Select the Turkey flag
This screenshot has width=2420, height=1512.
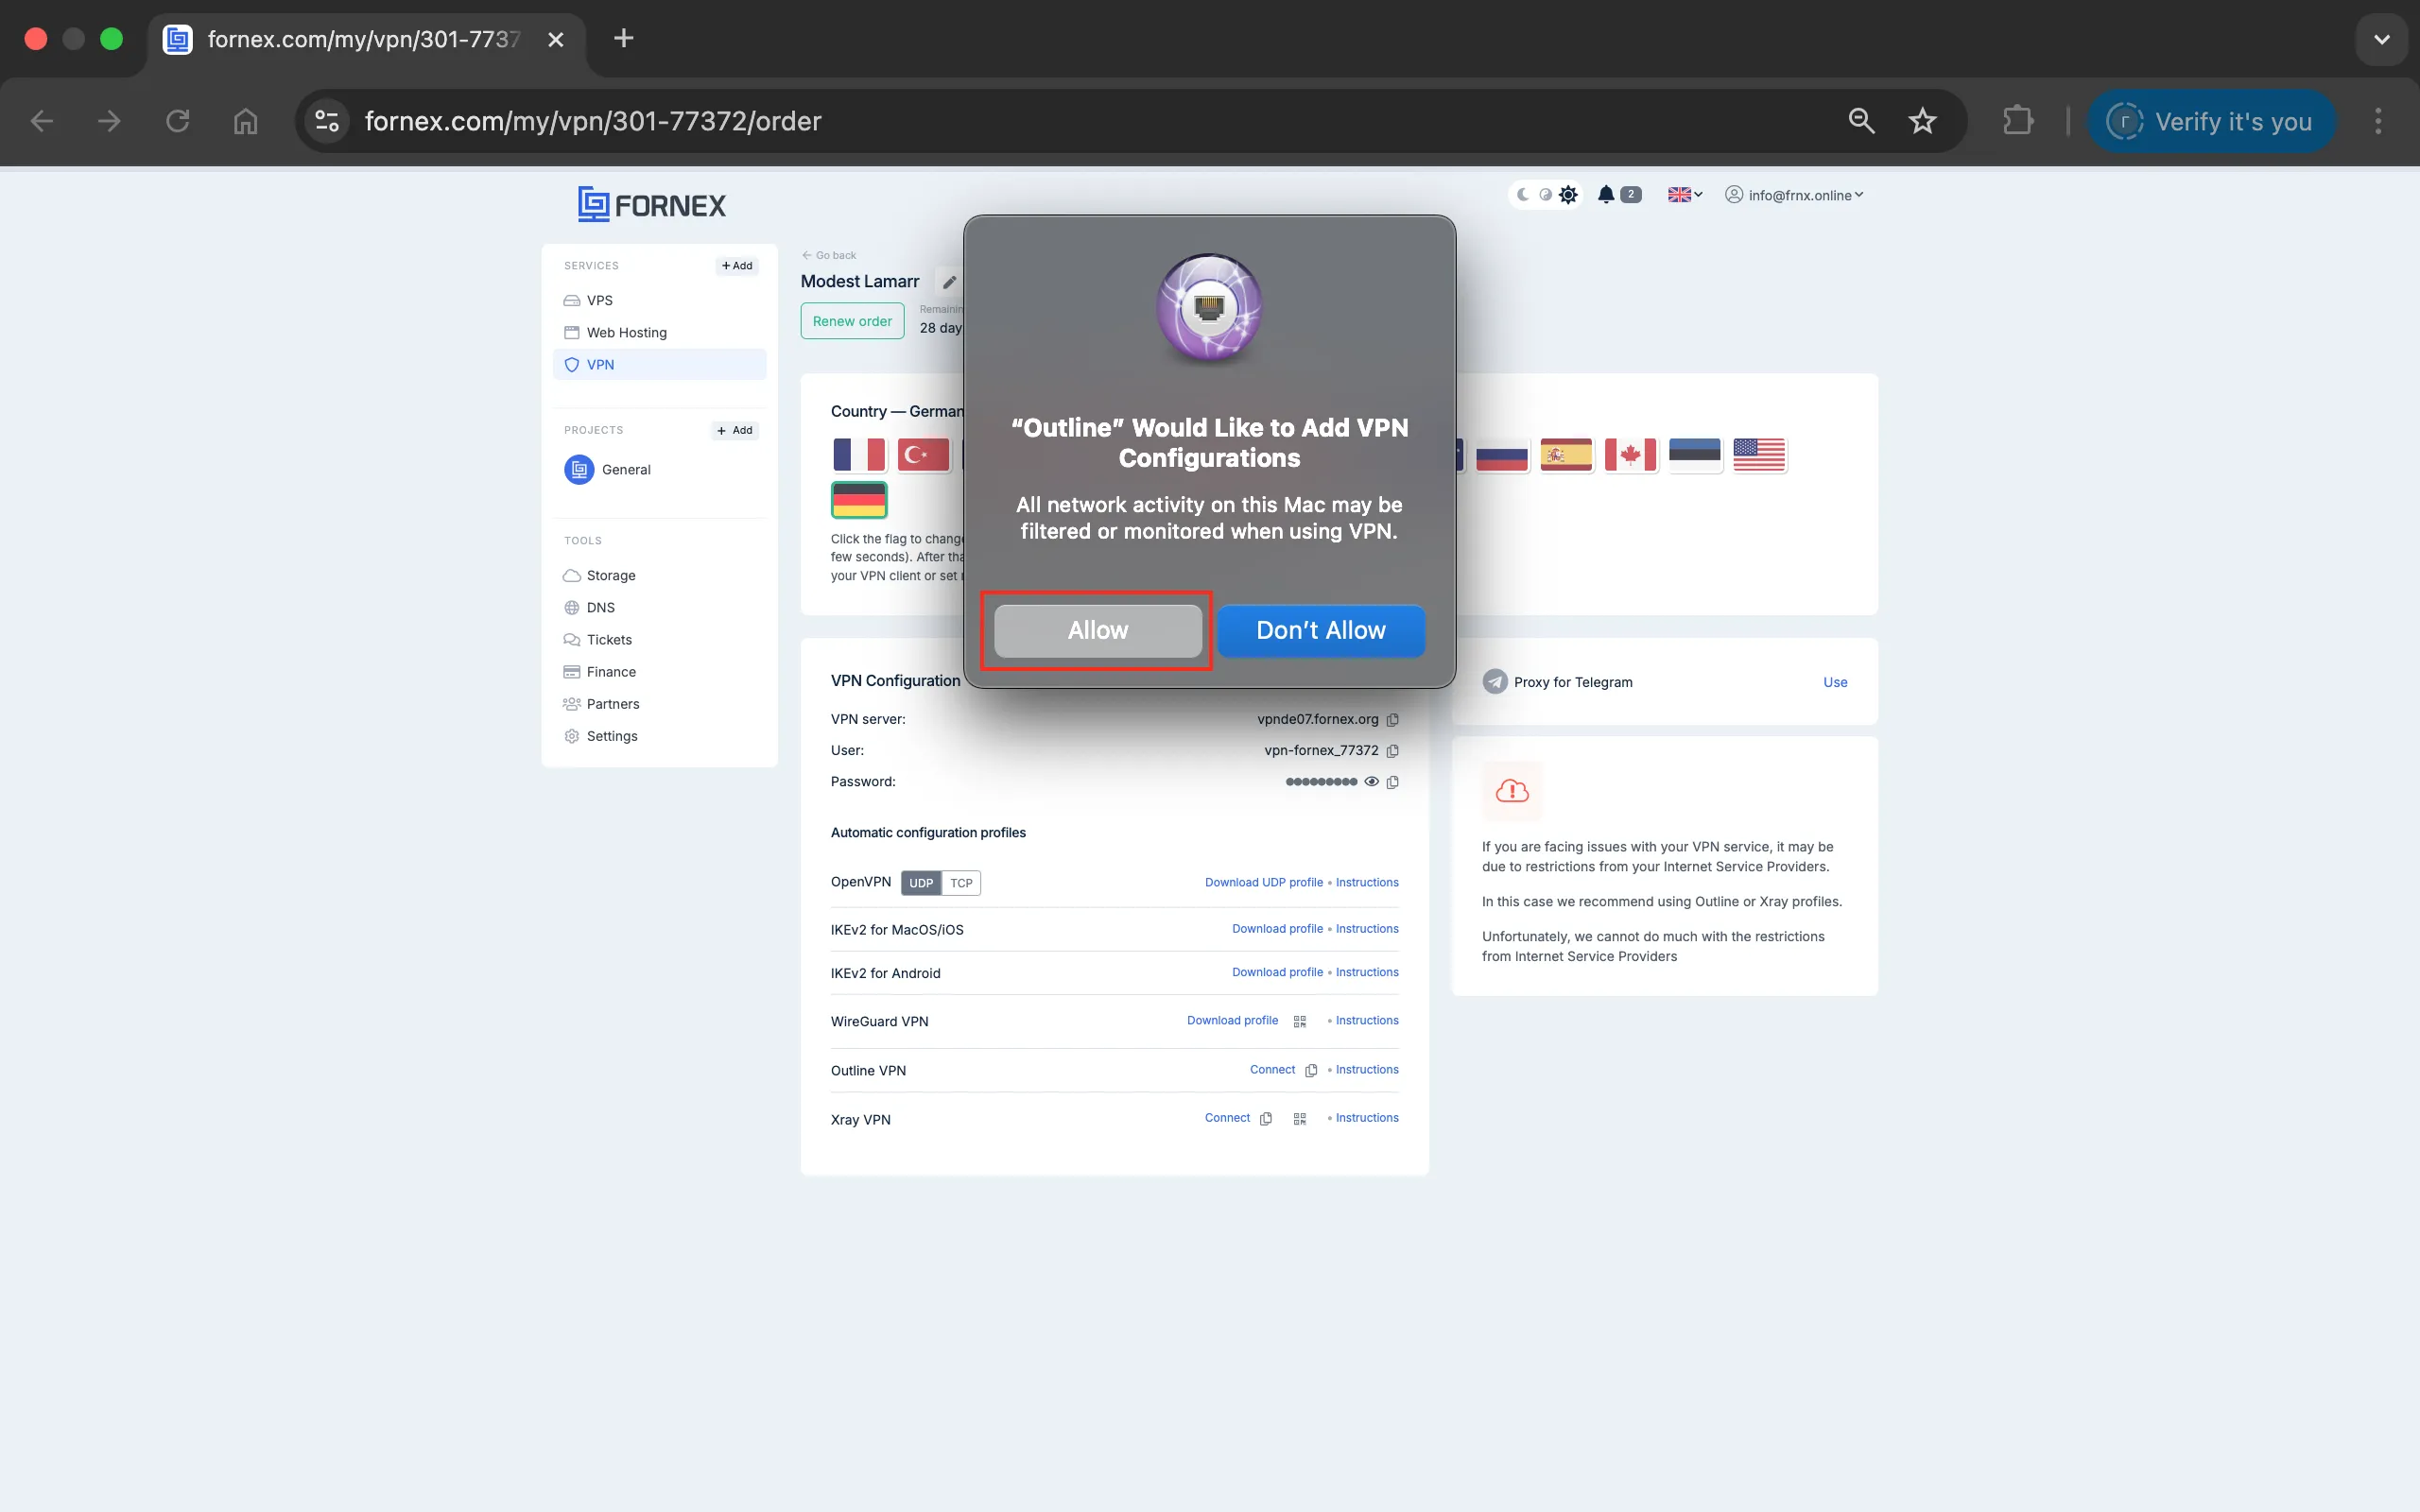coord(923,455)
